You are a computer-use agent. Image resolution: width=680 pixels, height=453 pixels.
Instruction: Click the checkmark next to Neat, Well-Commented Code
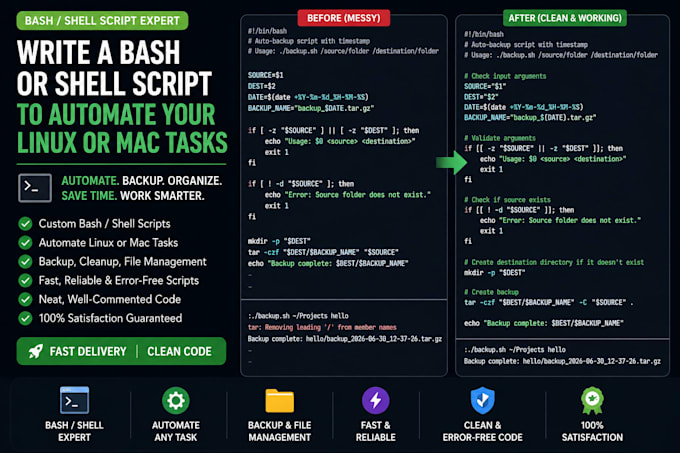(x=26, y=299)
